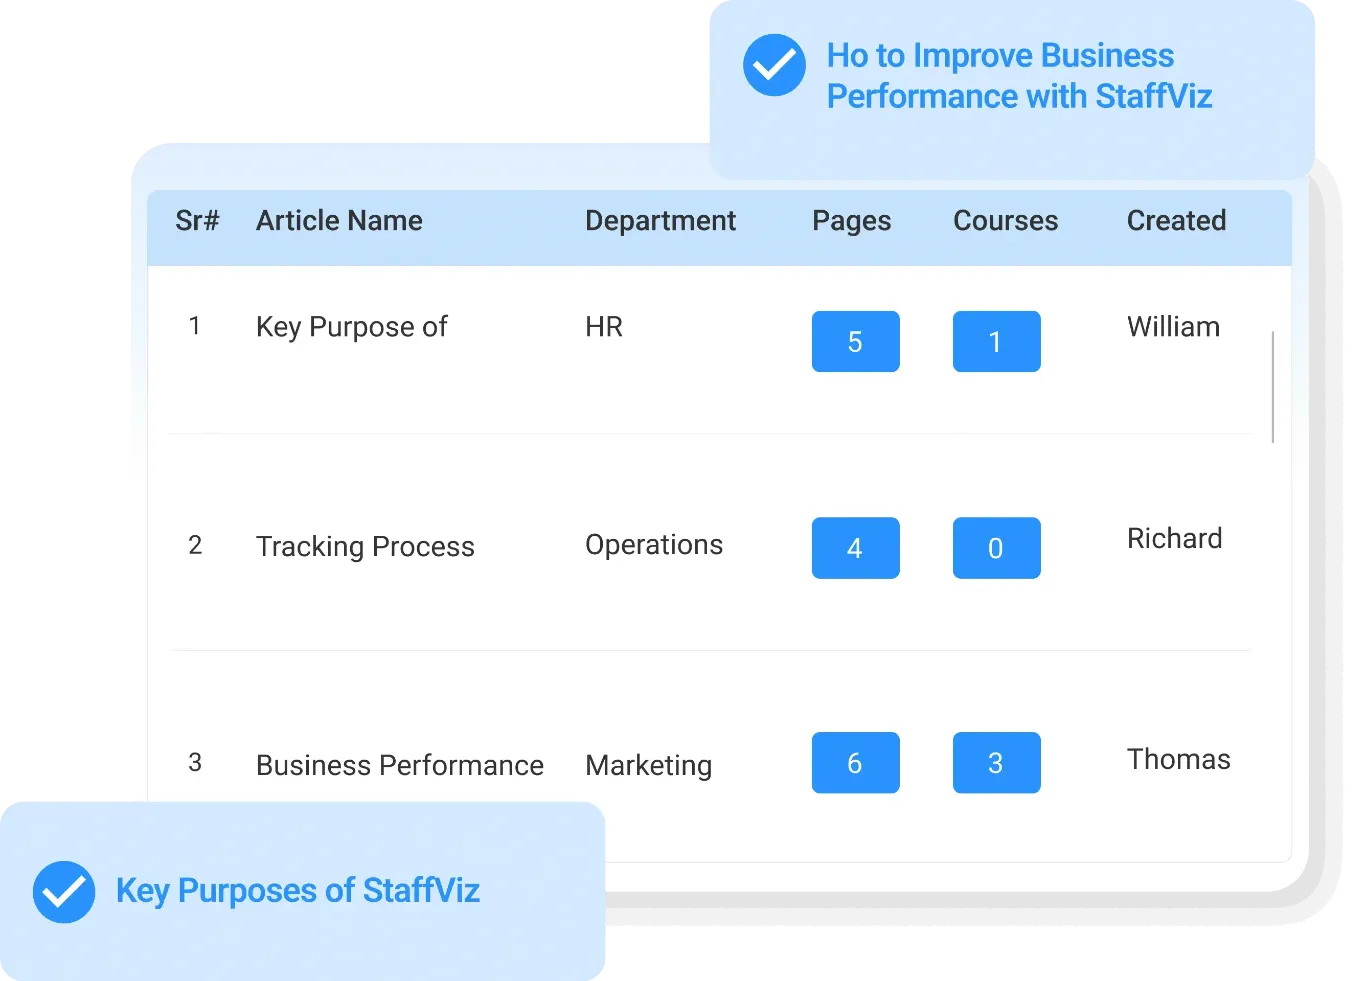Click the Sr# column header
Image resolution: width=1366 pixels, height=981 pixels.
point(197,221)
